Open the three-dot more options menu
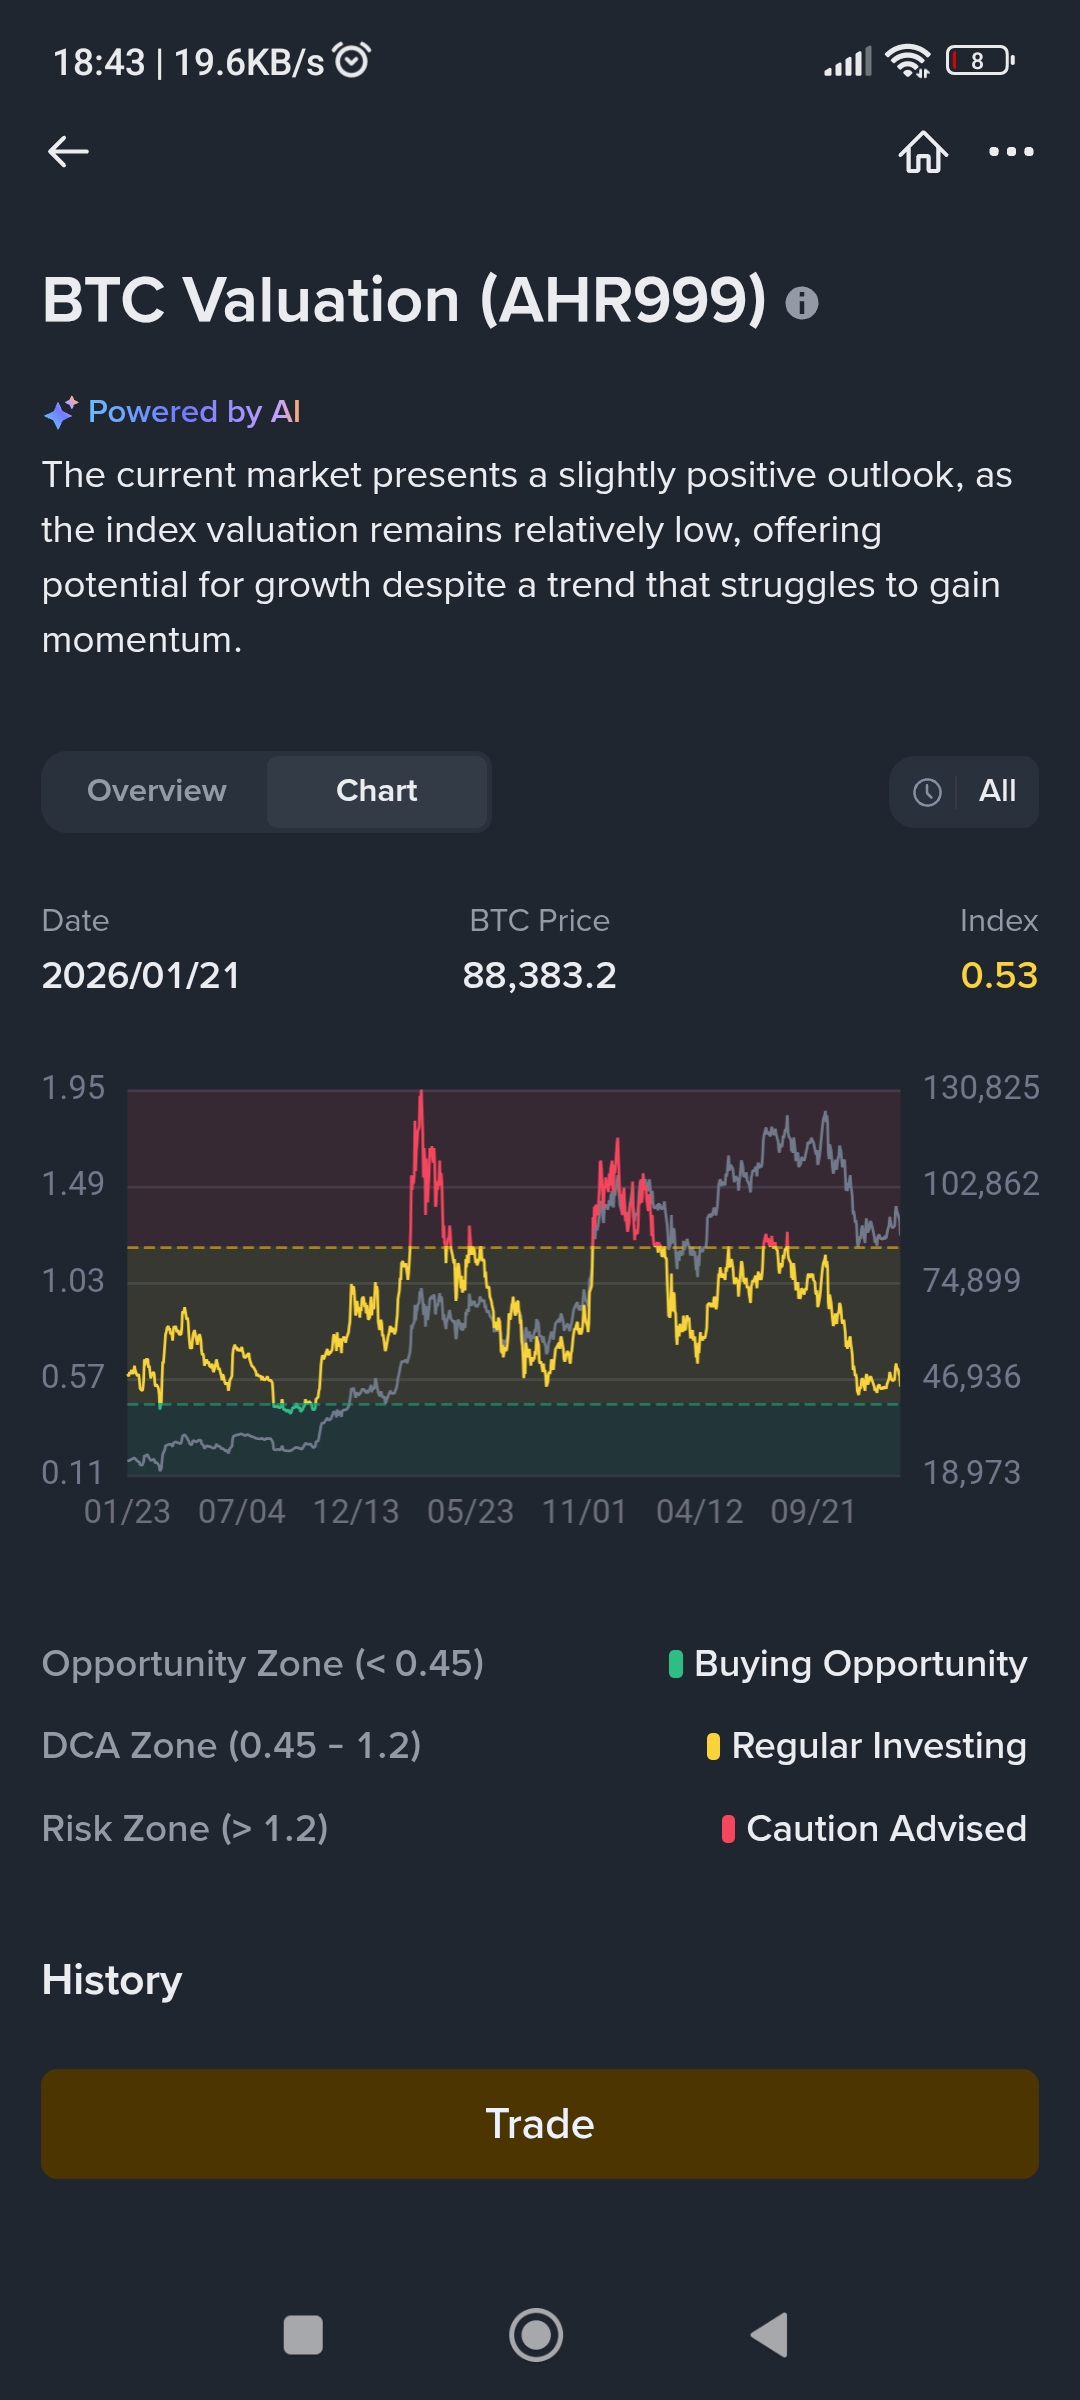The height and width of the screenshot is (2400, 1080). (1011, 152)
